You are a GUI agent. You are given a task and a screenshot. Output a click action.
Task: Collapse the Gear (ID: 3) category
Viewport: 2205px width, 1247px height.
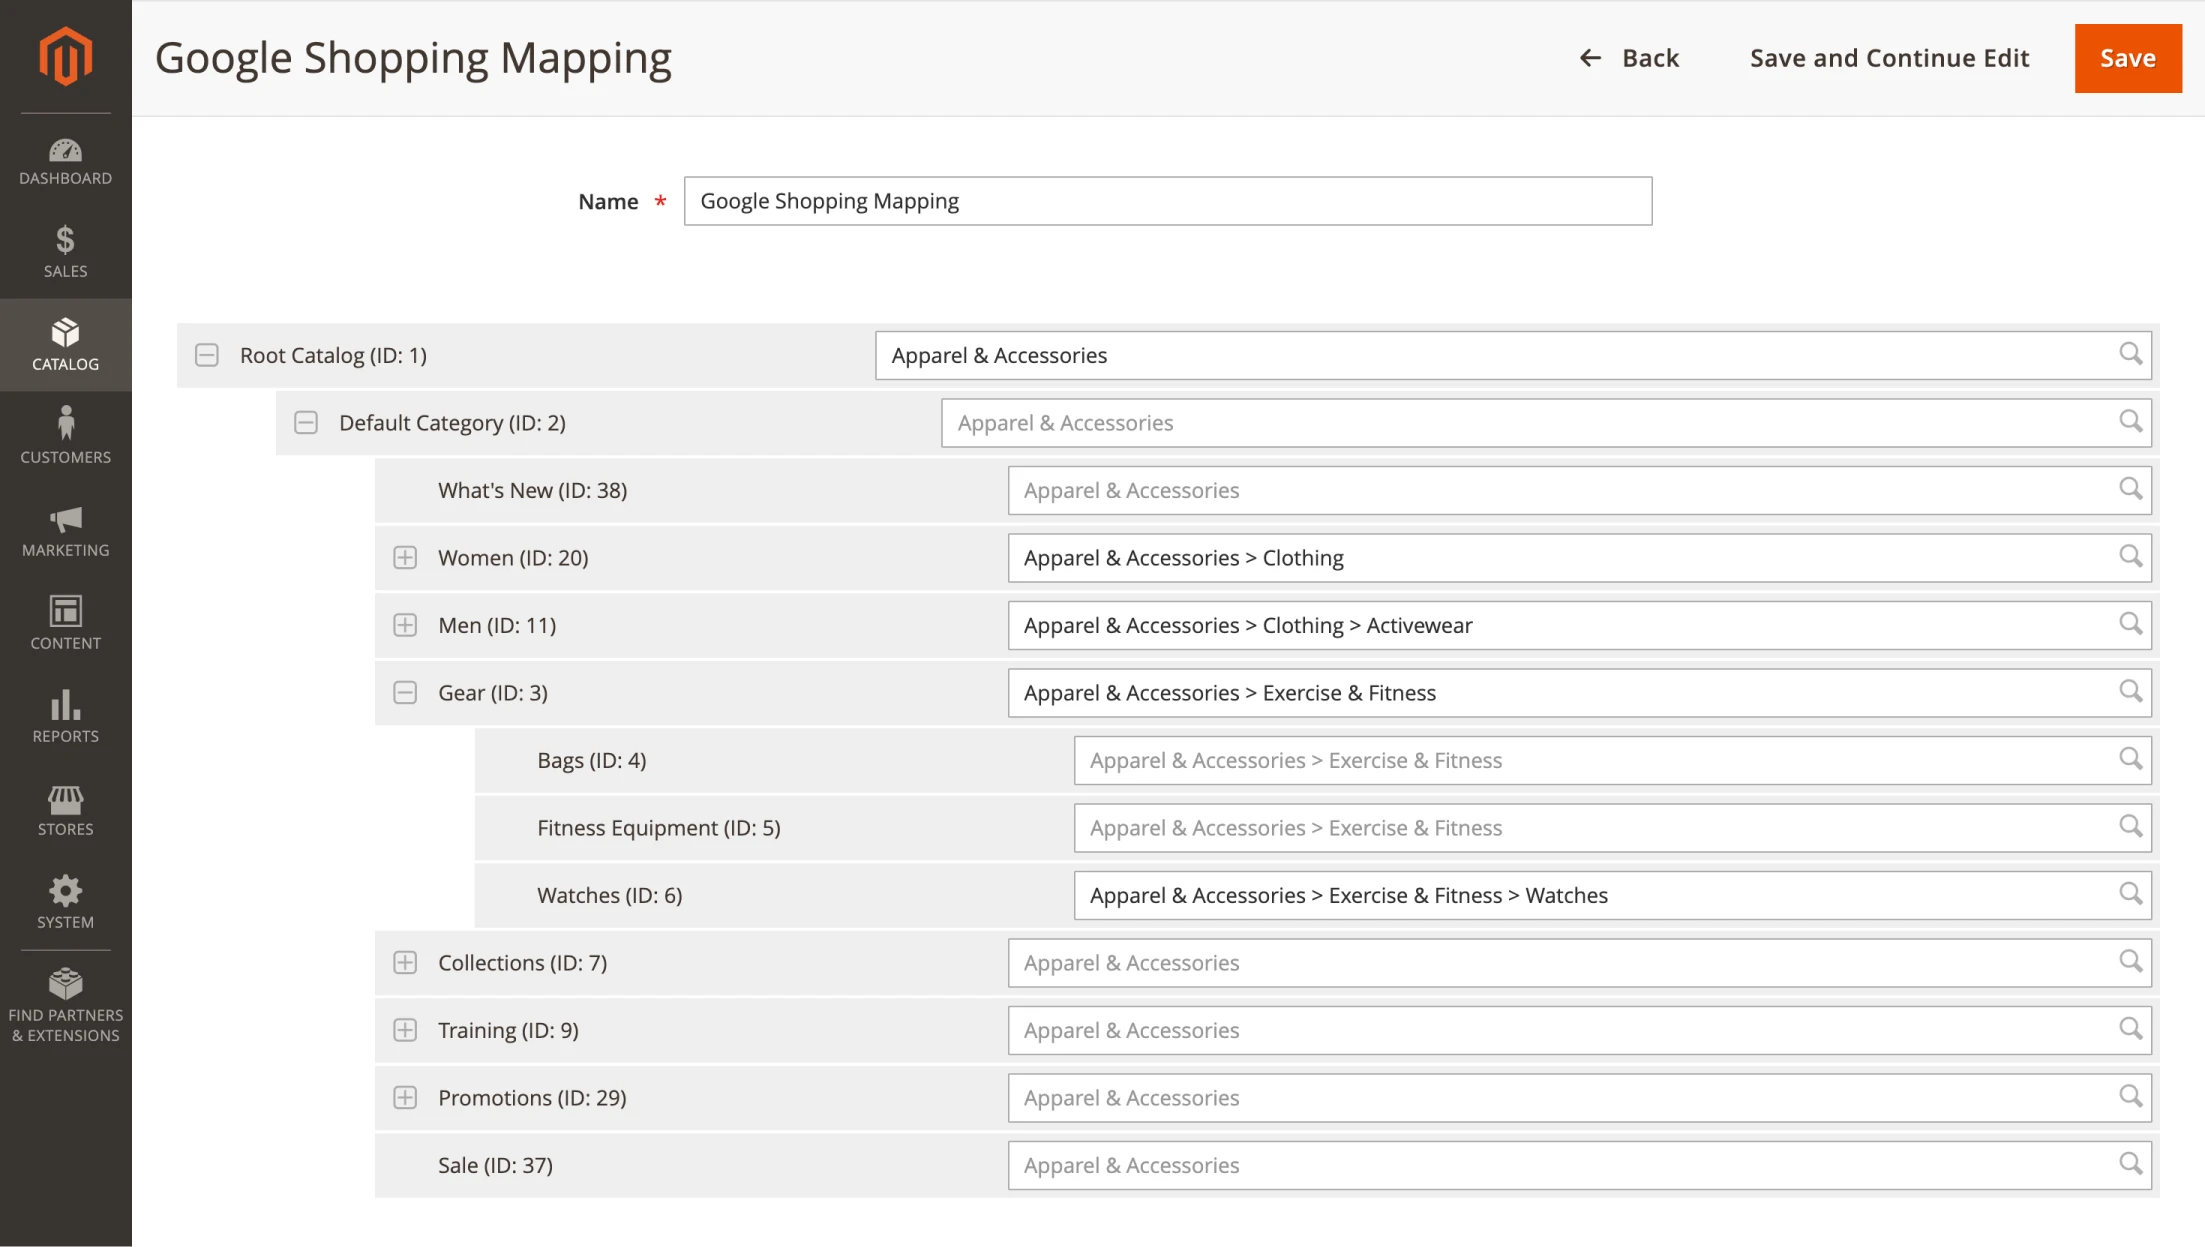pyautogui.click(x=405, y=692)
